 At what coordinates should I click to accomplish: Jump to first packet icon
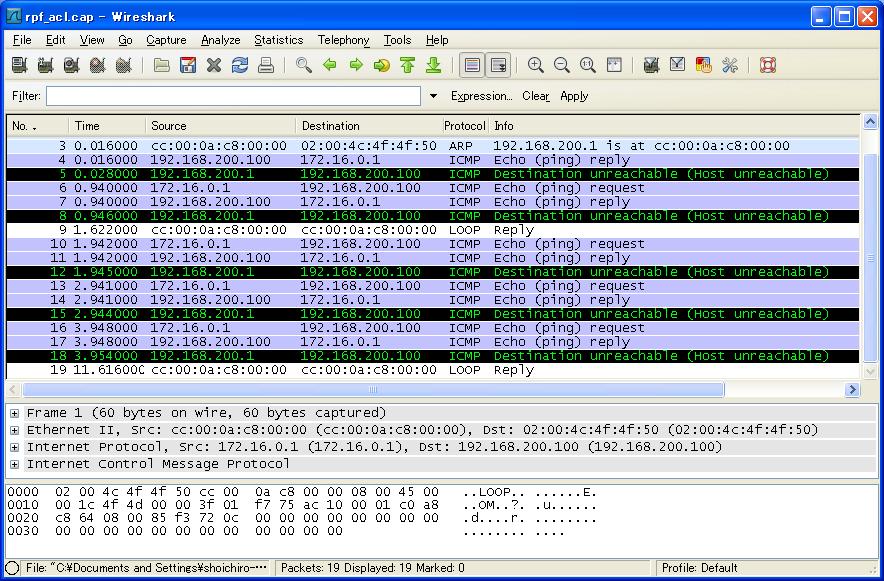[408, 65]
